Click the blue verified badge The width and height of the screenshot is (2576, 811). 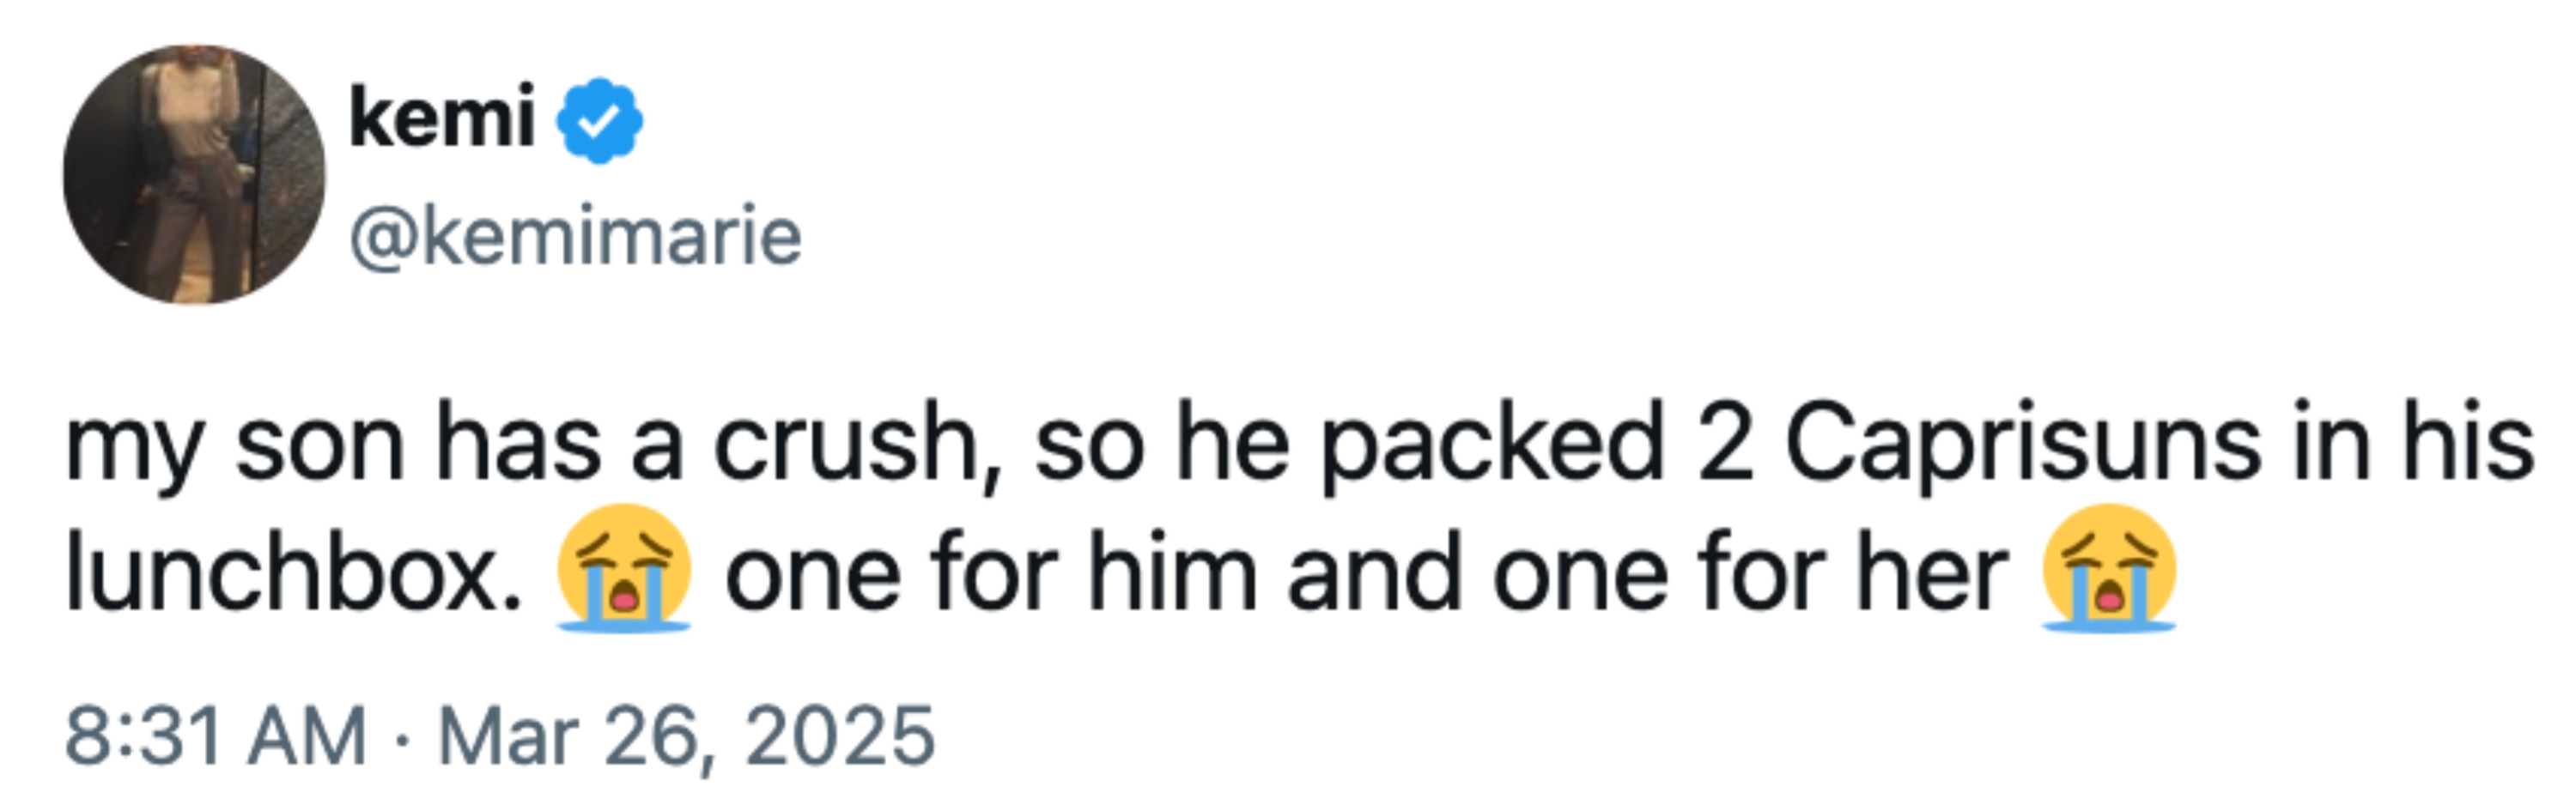[x=599, y=120]
